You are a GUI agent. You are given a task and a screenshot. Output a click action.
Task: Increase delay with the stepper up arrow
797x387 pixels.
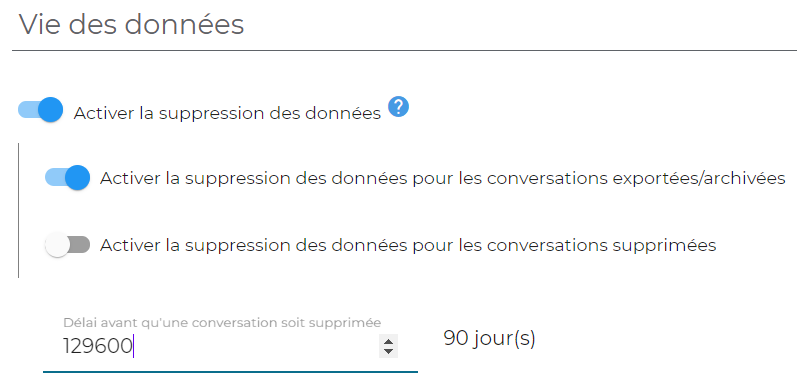[388, 341]
